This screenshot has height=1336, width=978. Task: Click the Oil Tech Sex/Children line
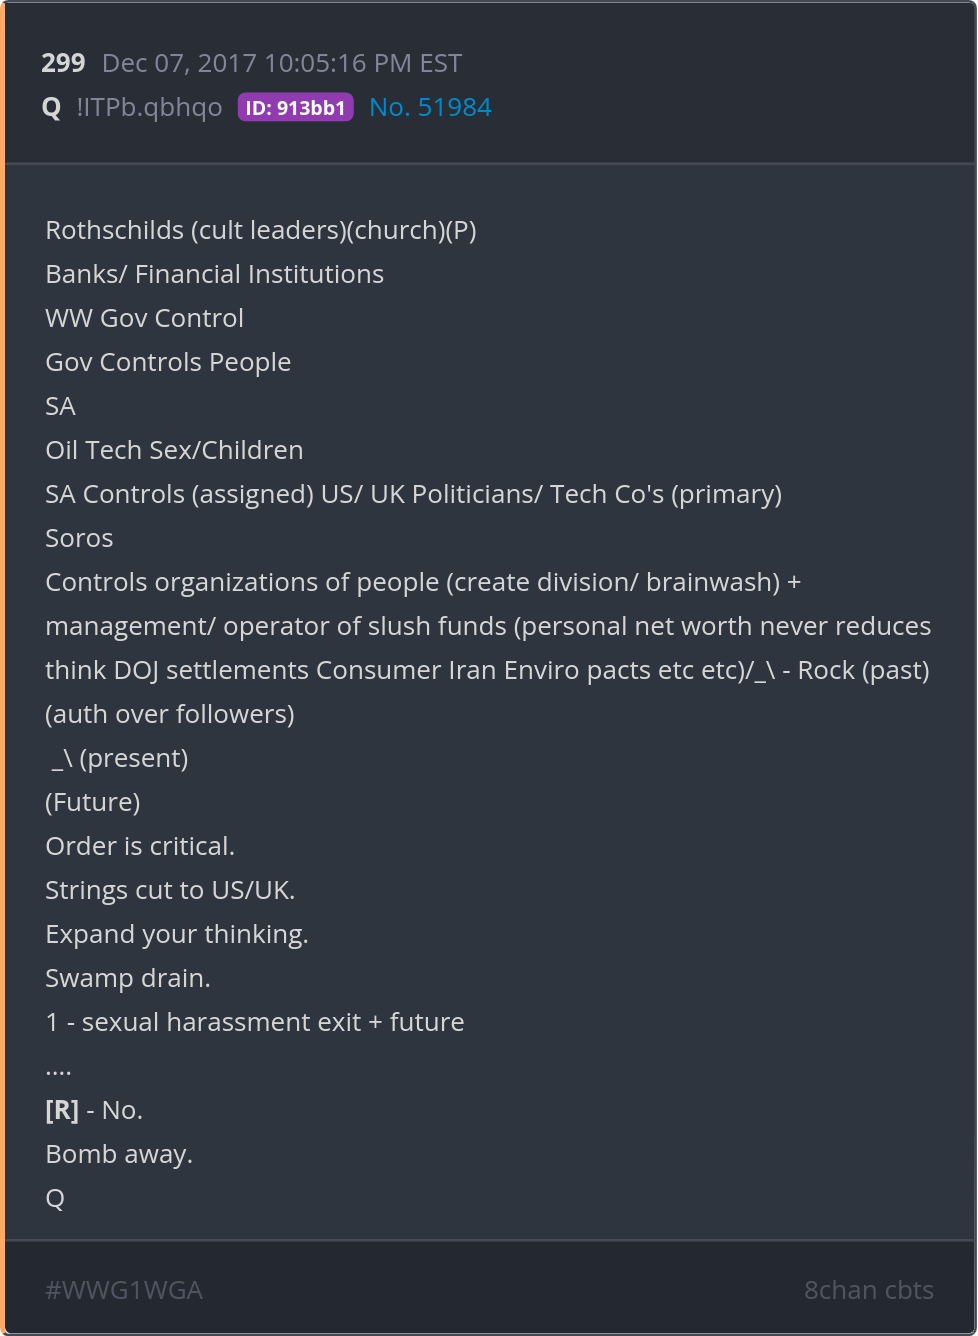coord(174,451)
